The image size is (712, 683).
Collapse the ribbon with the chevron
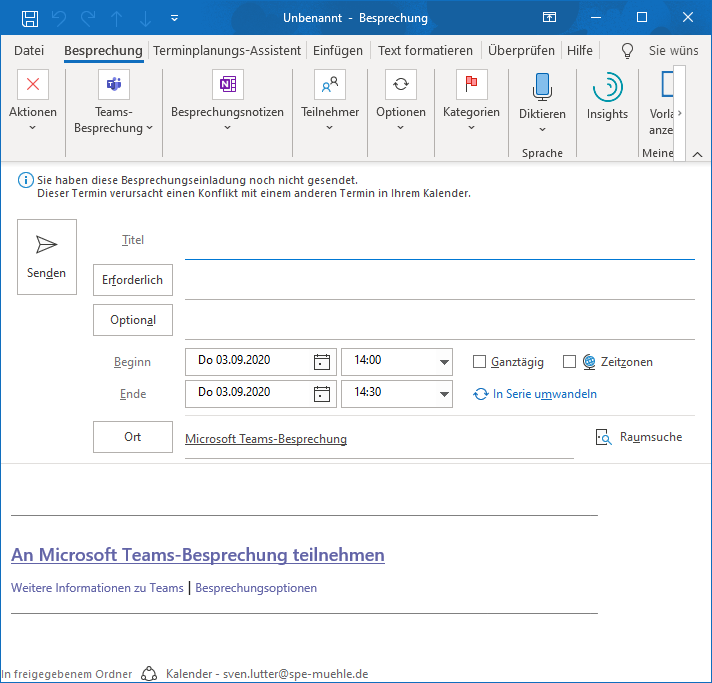tap(697, 154)
